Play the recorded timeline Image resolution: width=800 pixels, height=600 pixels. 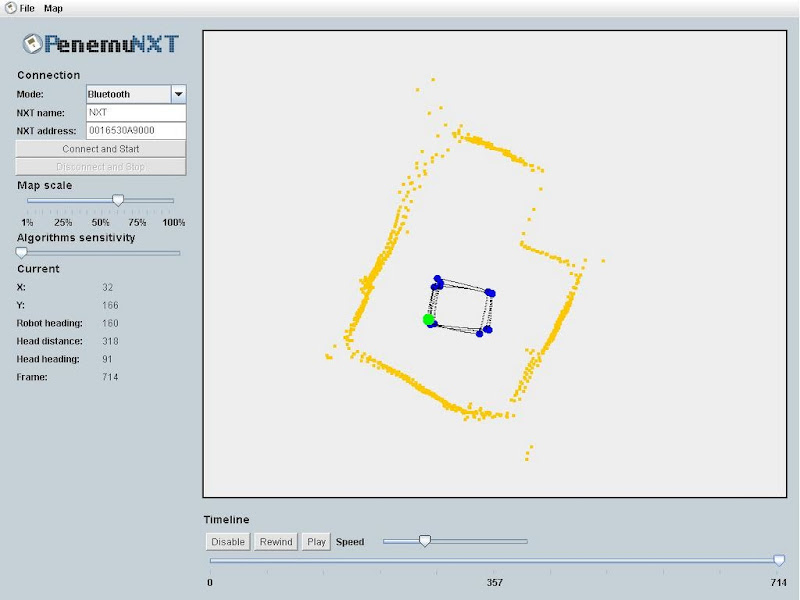coord(316,542)
